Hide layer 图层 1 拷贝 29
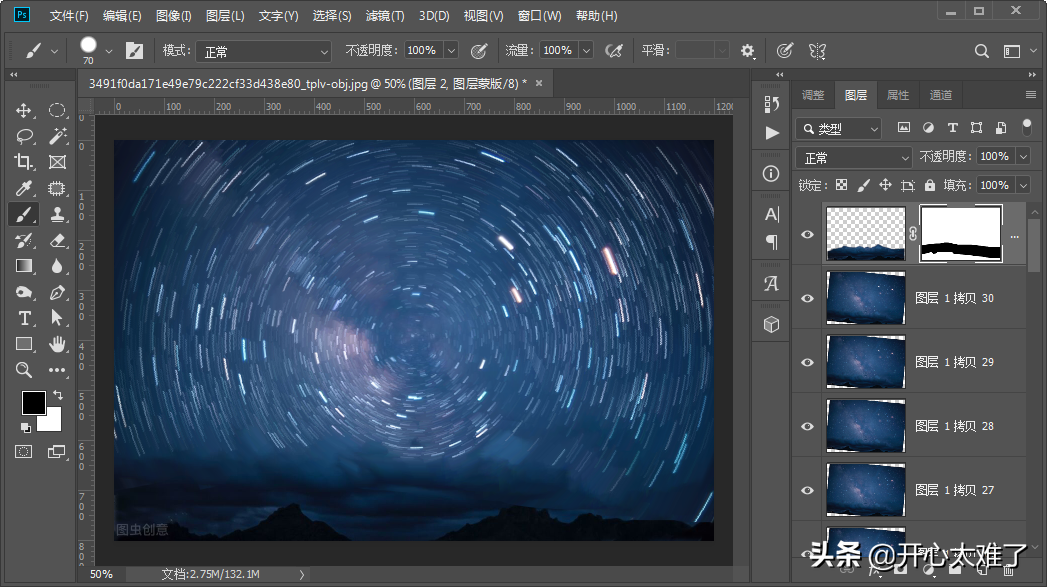 (807, 363)
